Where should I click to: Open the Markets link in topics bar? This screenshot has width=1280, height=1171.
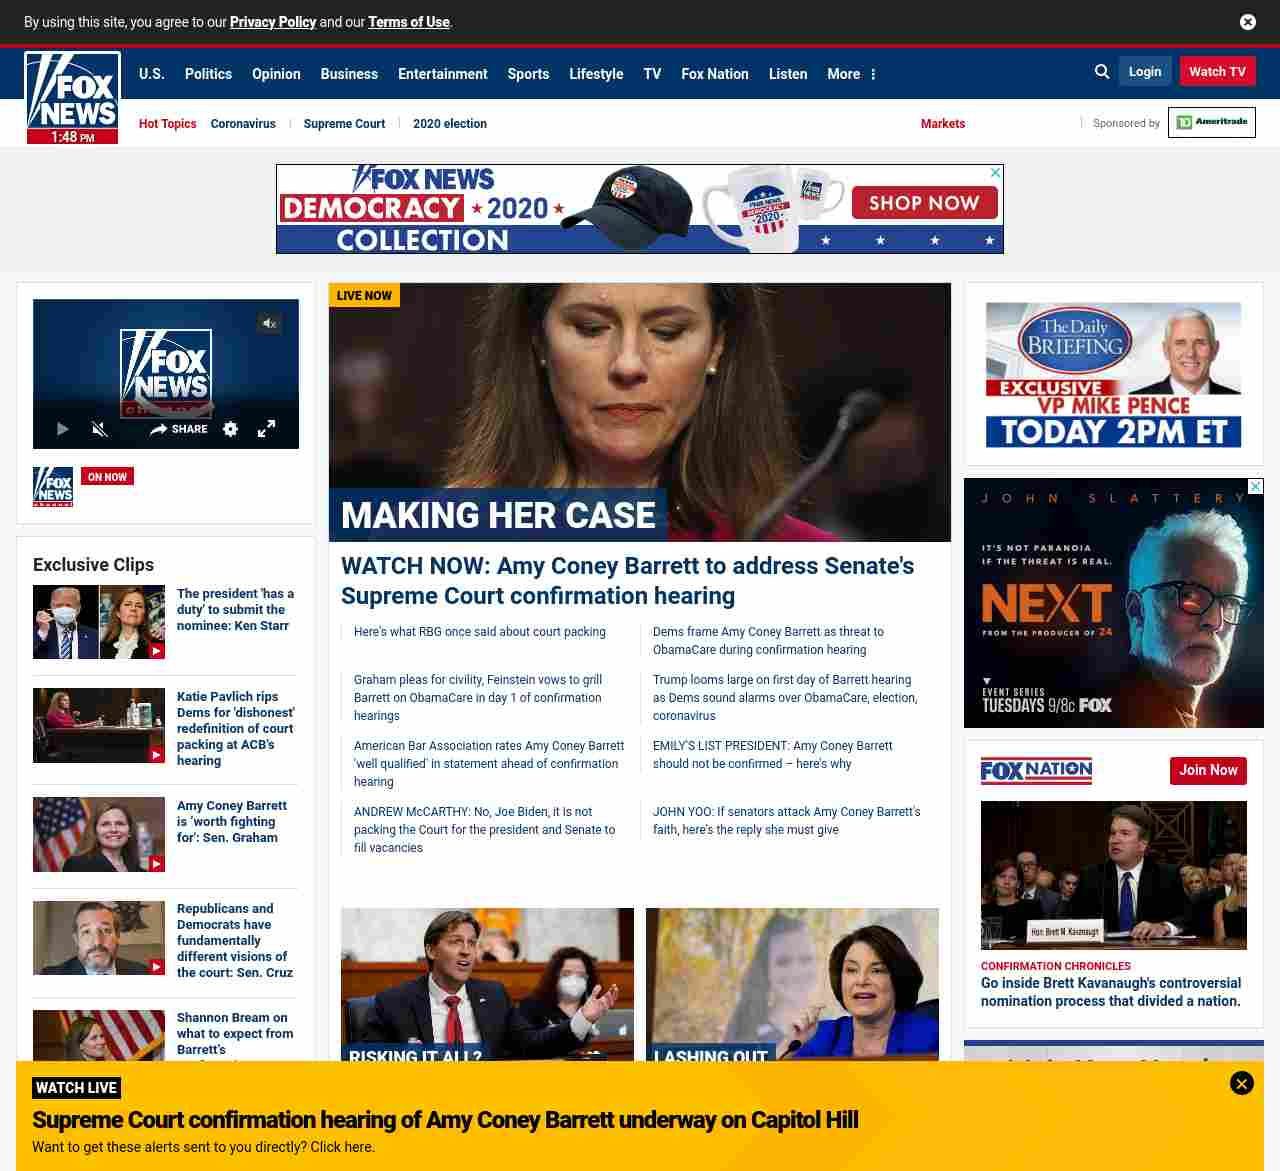(x=942, y=124)
